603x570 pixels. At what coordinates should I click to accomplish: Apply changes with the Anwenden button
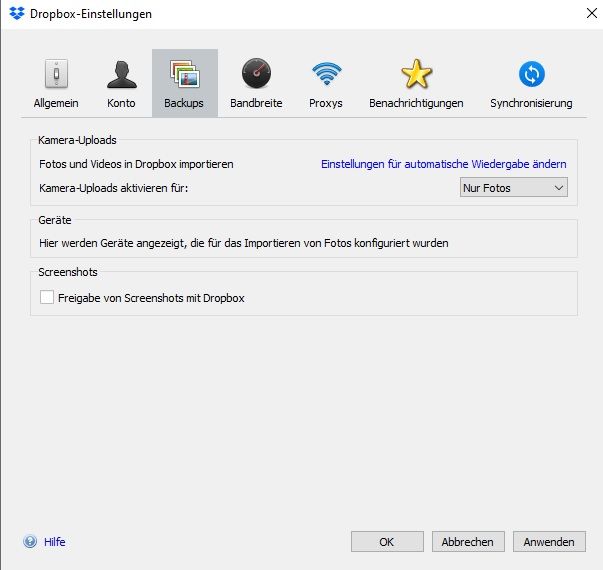(549, 542)
